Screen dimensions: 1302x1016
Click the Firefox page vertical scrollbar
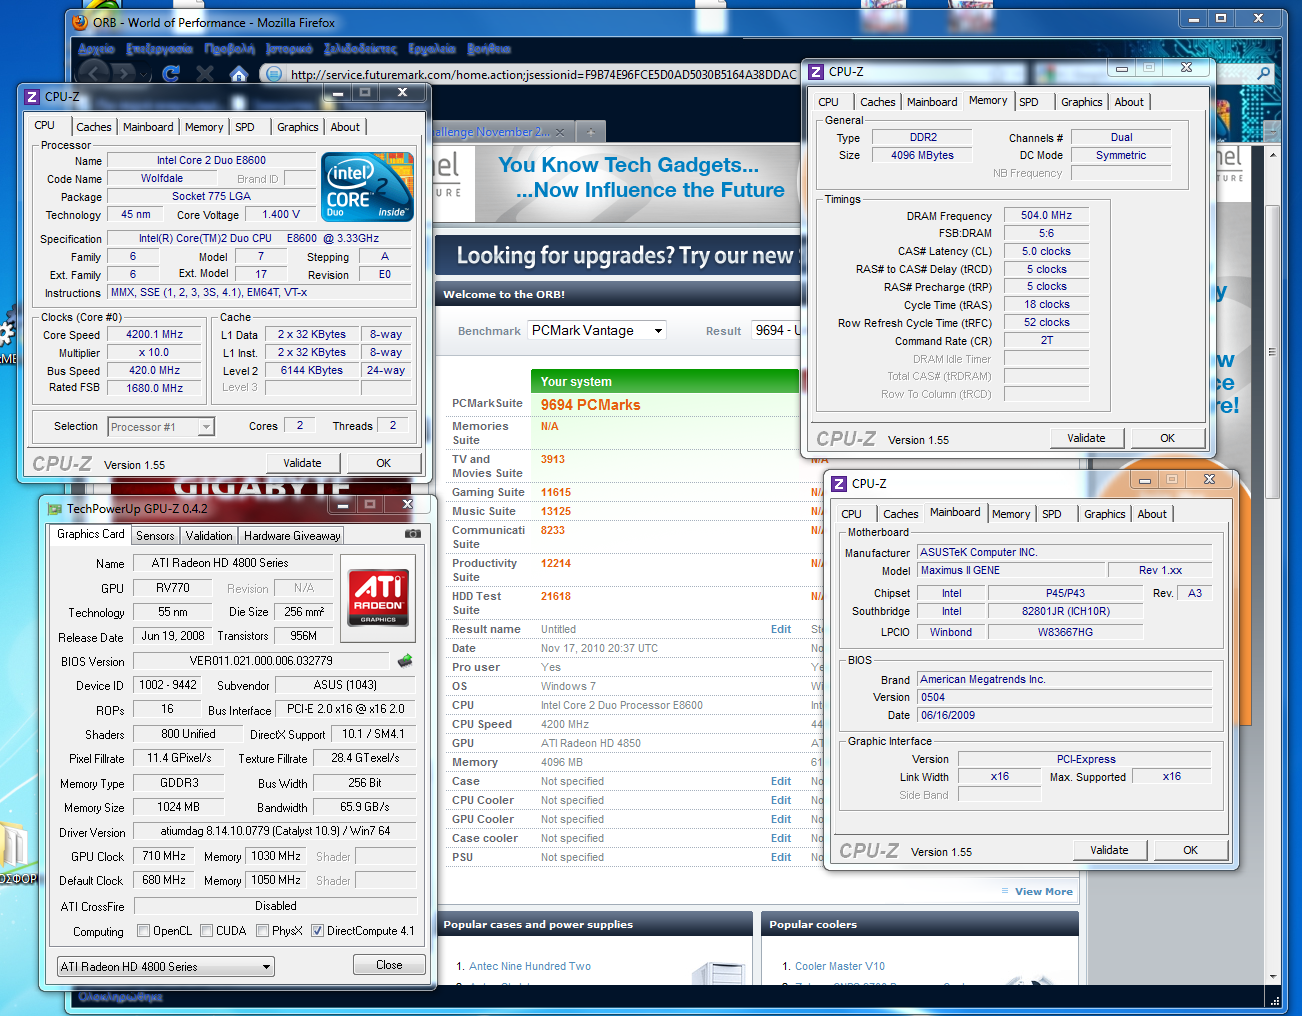click(1273, 352)
